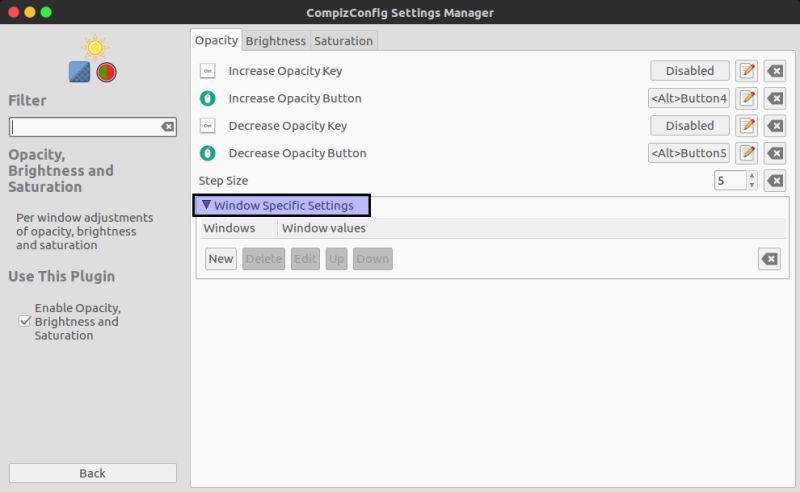Viewport: 800px width, 492px height.
Task: Click the Step Size label
Action: [x=223, y=181]
